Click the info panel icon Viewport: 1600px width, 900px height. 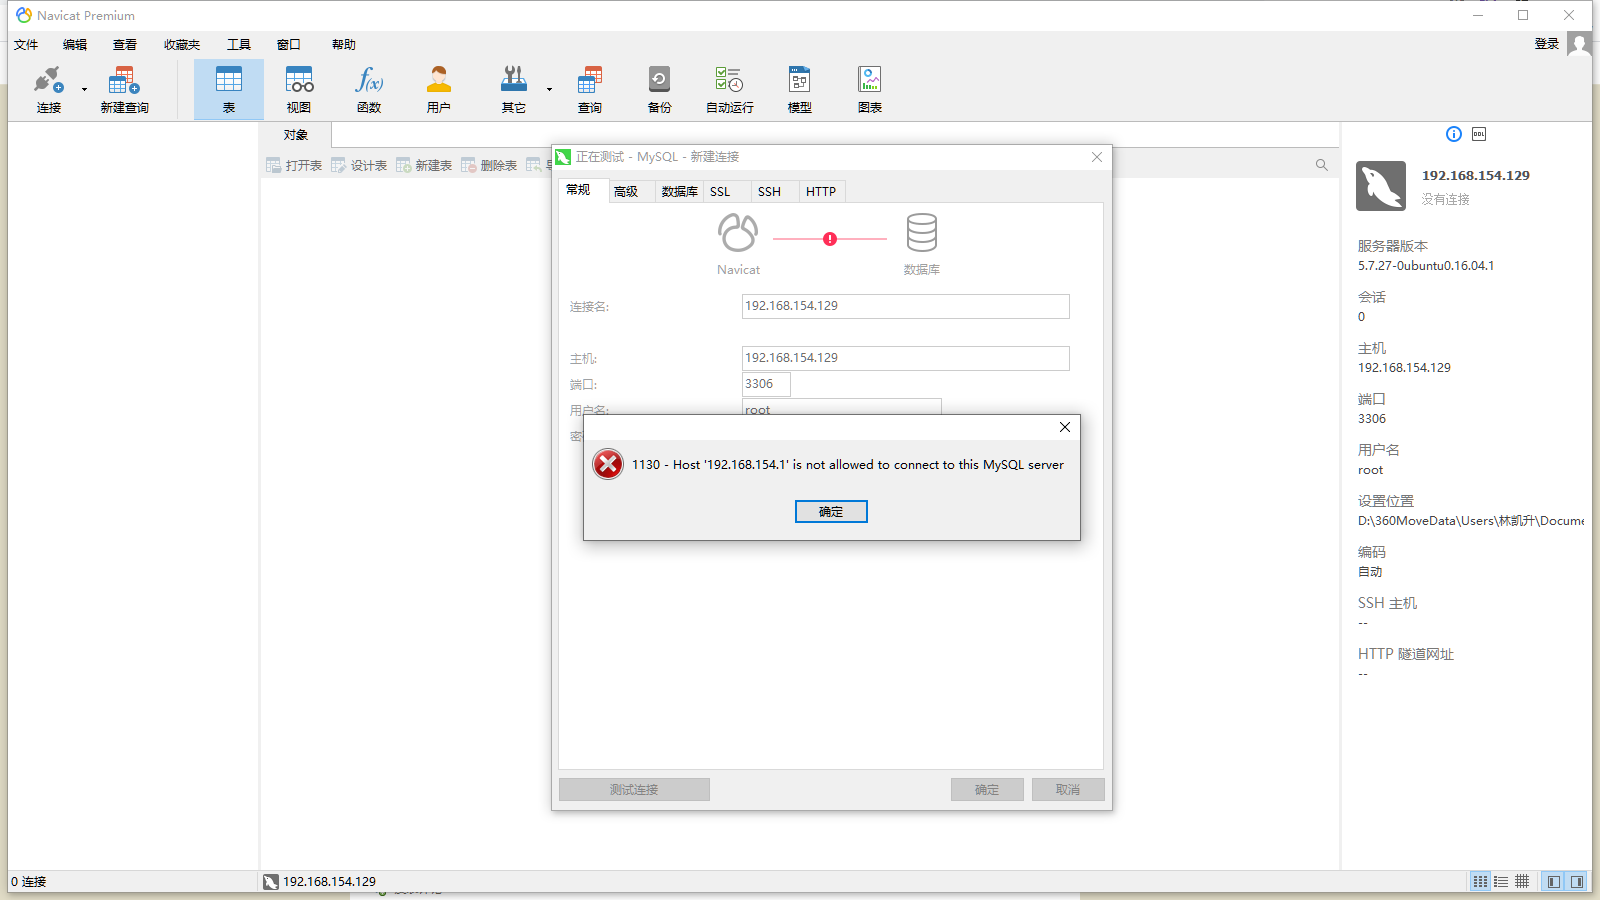[1454, 134]
